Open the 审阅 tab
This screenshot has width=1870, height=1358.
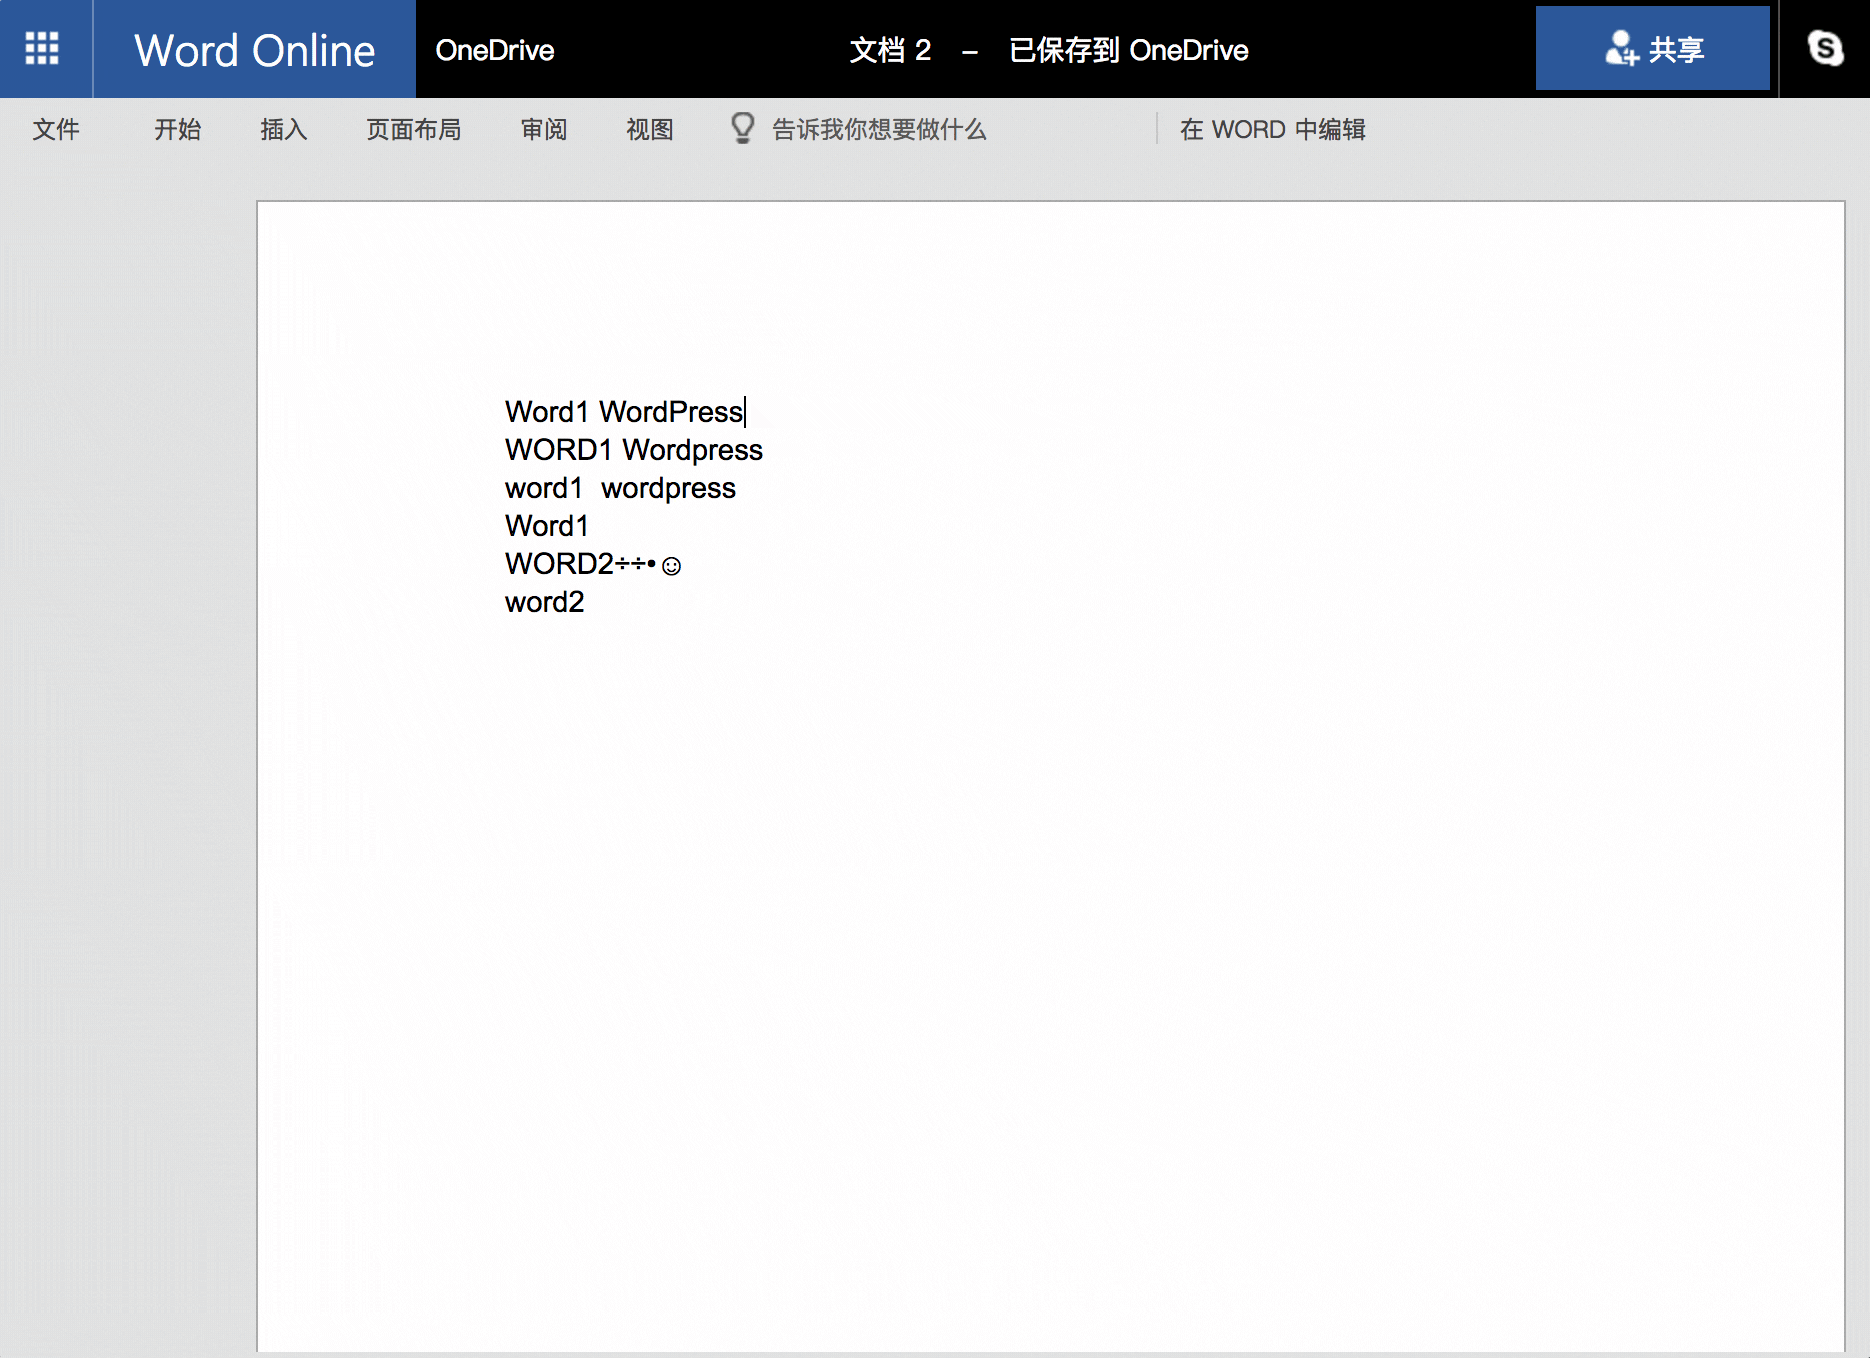click(544, 129)
